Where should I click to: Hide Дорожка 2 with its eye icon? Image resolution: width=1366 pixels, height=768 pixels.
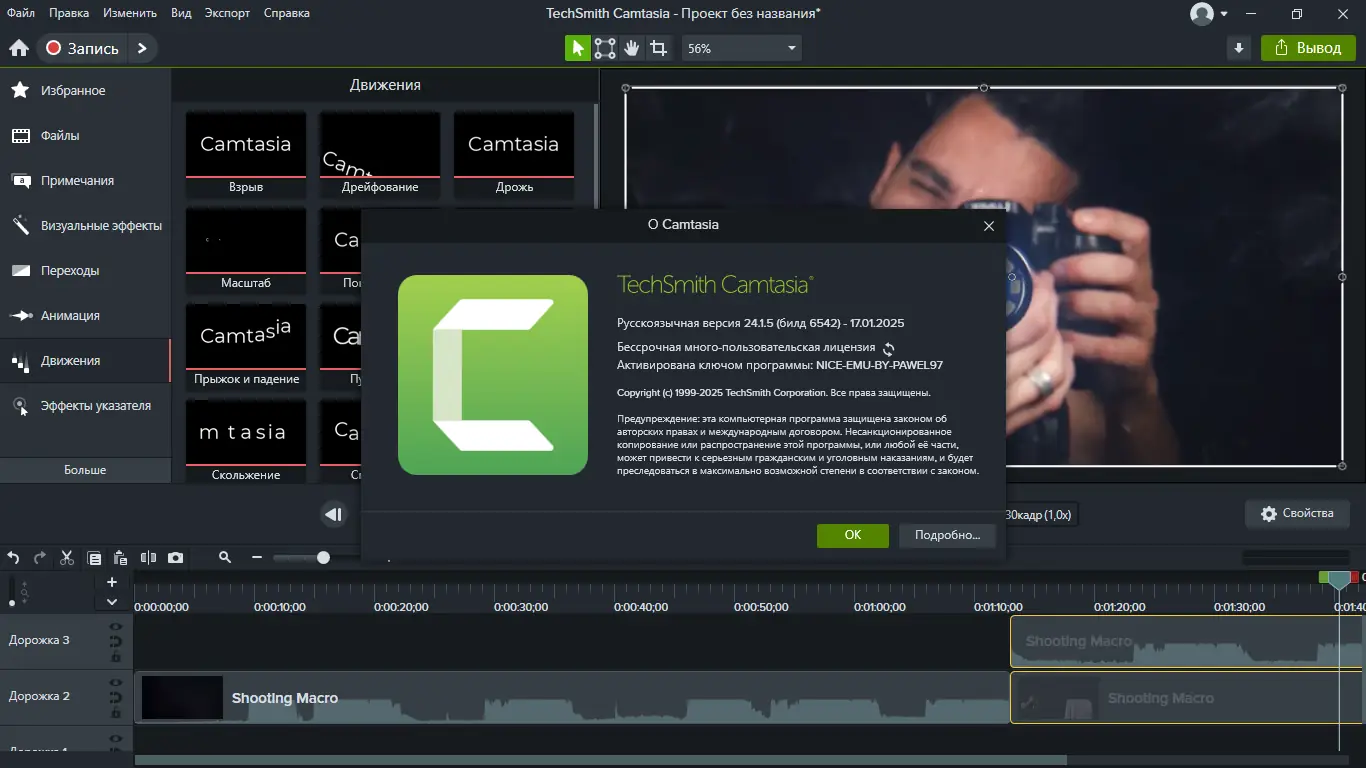(x=116, y=683)
